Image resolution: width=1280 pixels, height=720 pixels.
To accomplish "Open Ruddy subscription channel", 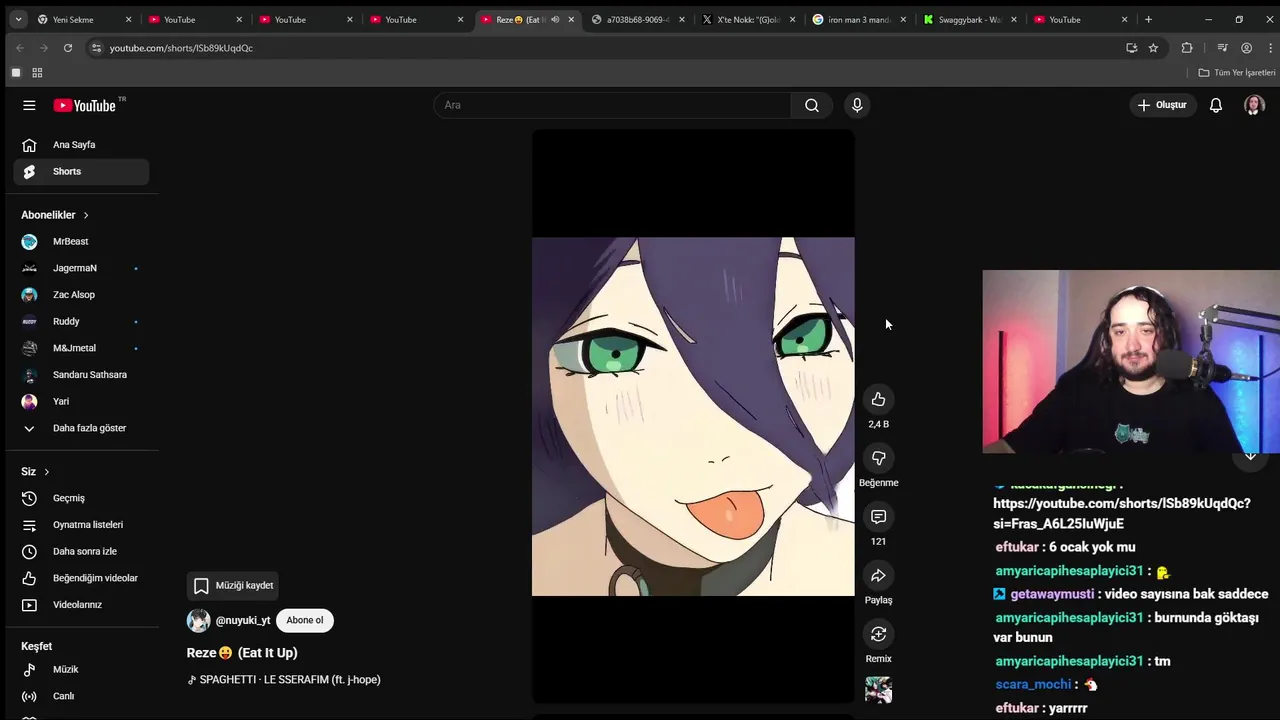I will coord(81,322).
